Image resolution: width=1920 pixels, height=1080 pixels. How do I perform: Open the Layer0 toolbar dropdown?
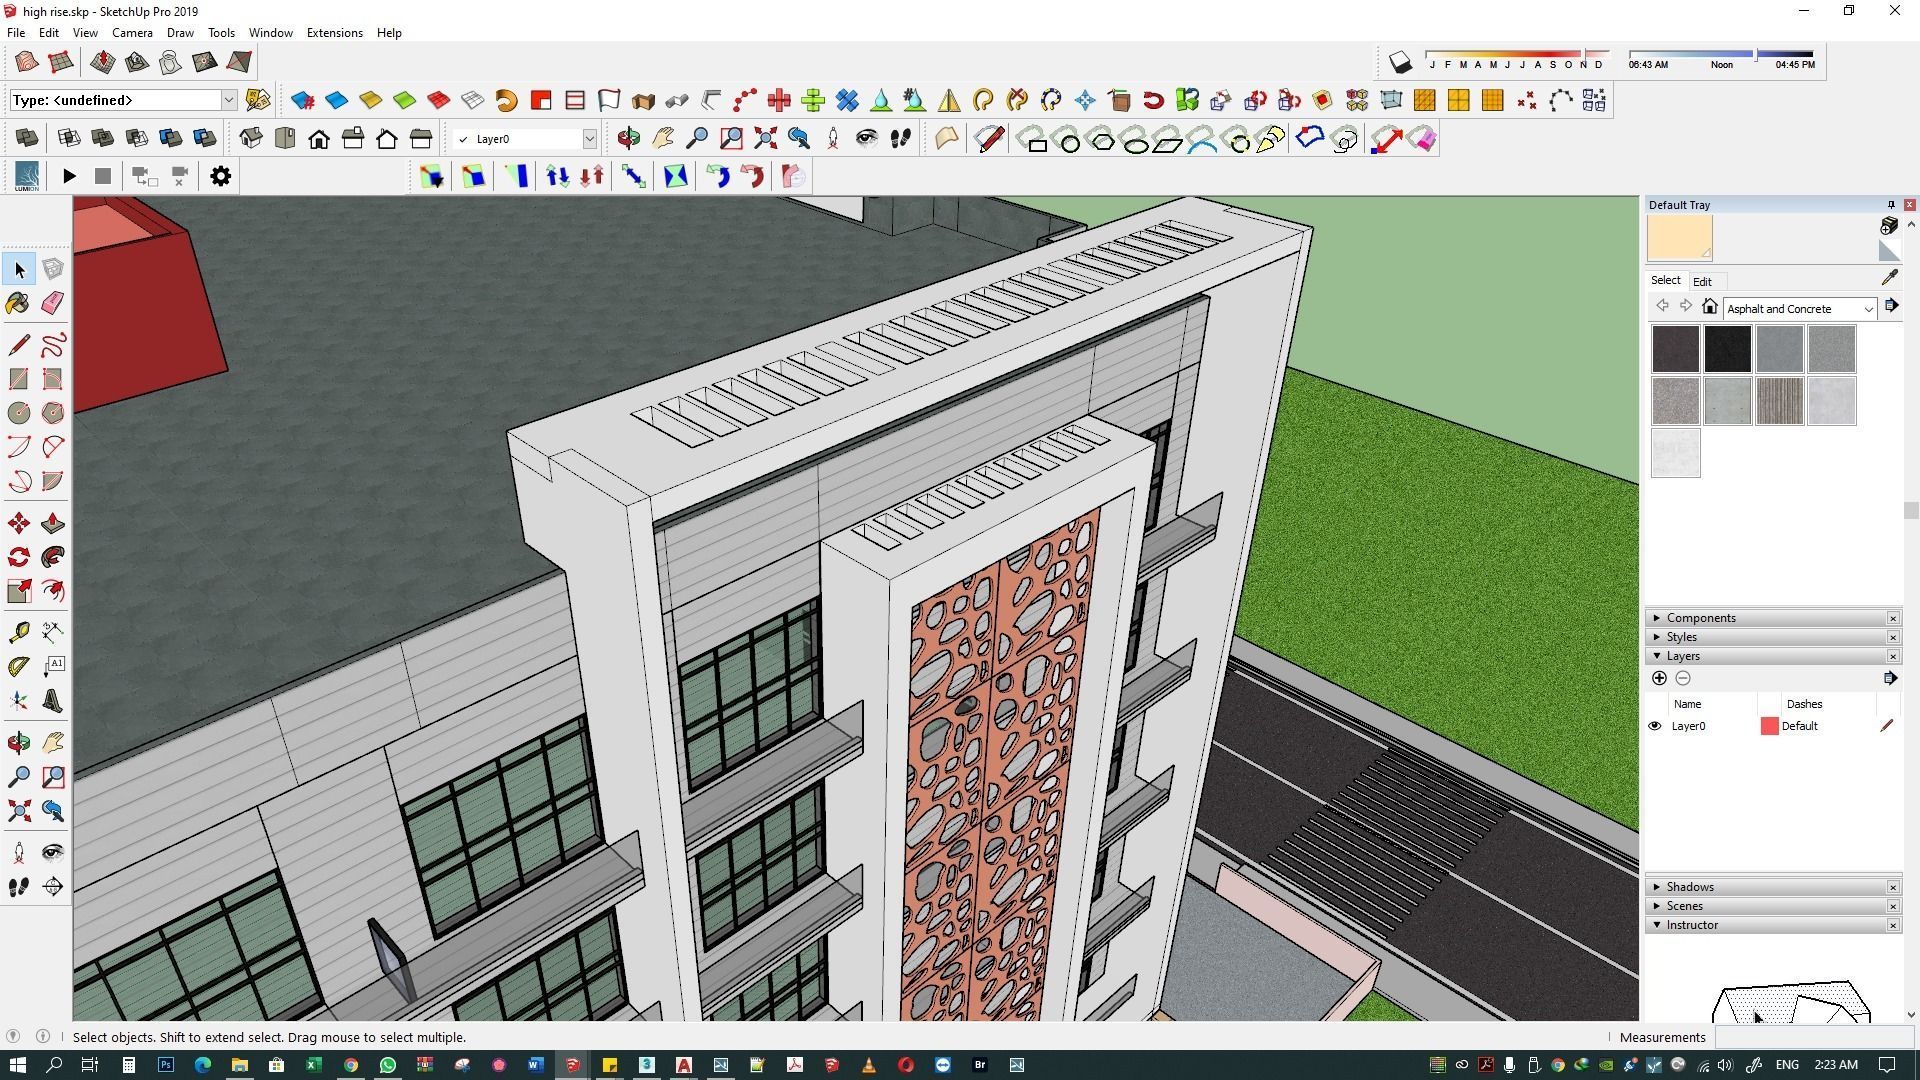point(590,139)
